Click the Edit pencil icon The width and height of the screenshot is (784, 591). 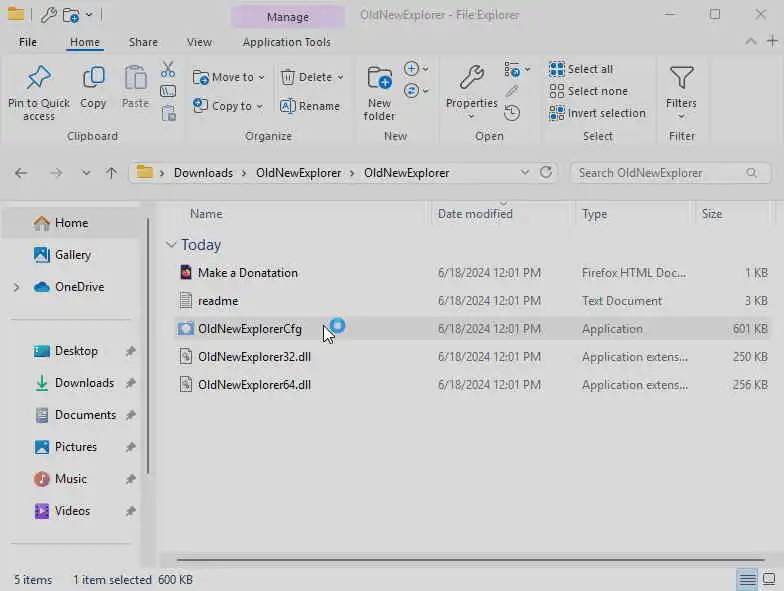click(512, 92)
